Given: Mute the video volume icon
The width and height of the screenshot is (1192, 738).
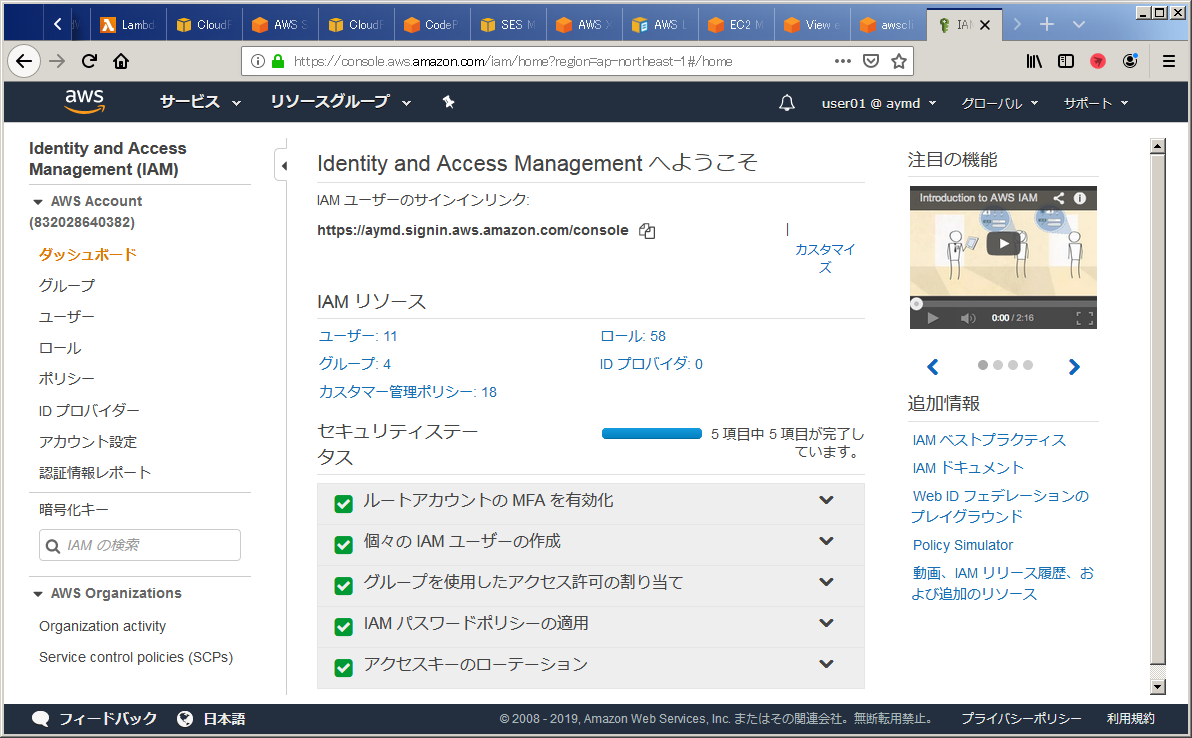Looking at the screenshot, I should point(968,318).
